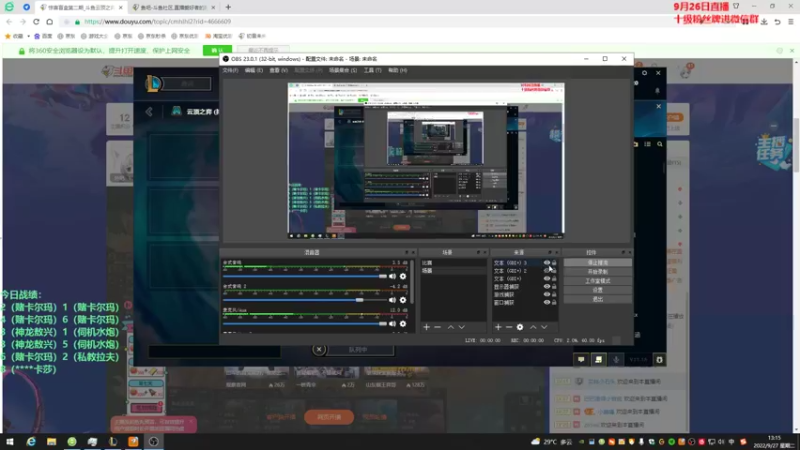Move selected source up
The image size is (800, 450).
click(x=533, y=327)
